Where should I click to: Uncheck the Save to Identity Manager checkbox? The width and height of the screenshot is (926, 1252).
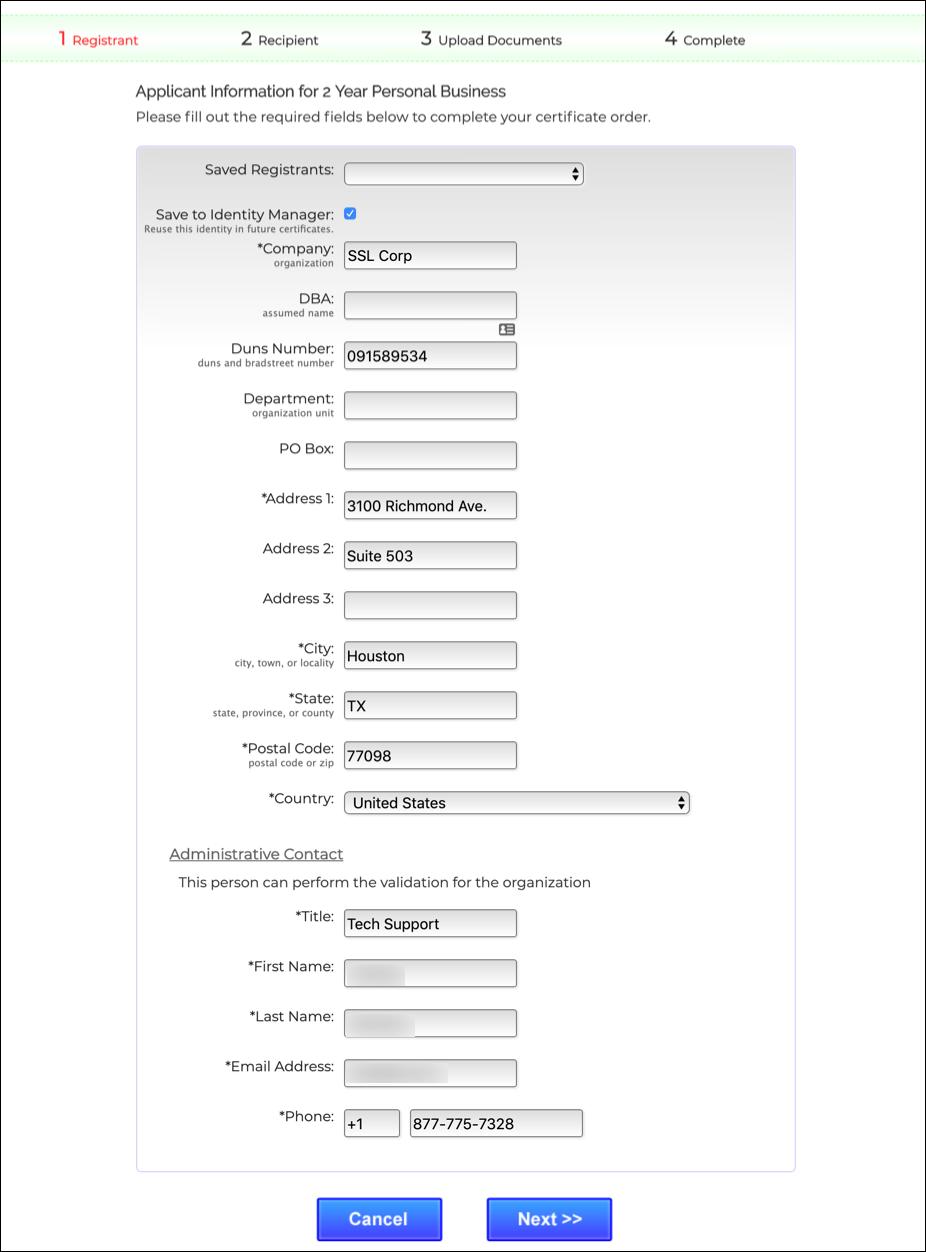[x=350, y=214]
